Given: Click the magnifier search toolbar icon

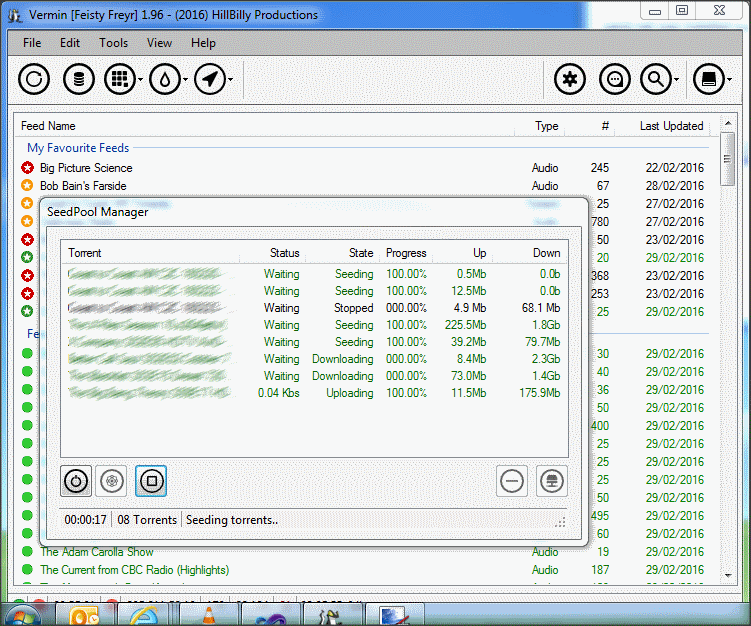Looking at the screenshot, I should [x=656, y=79].
